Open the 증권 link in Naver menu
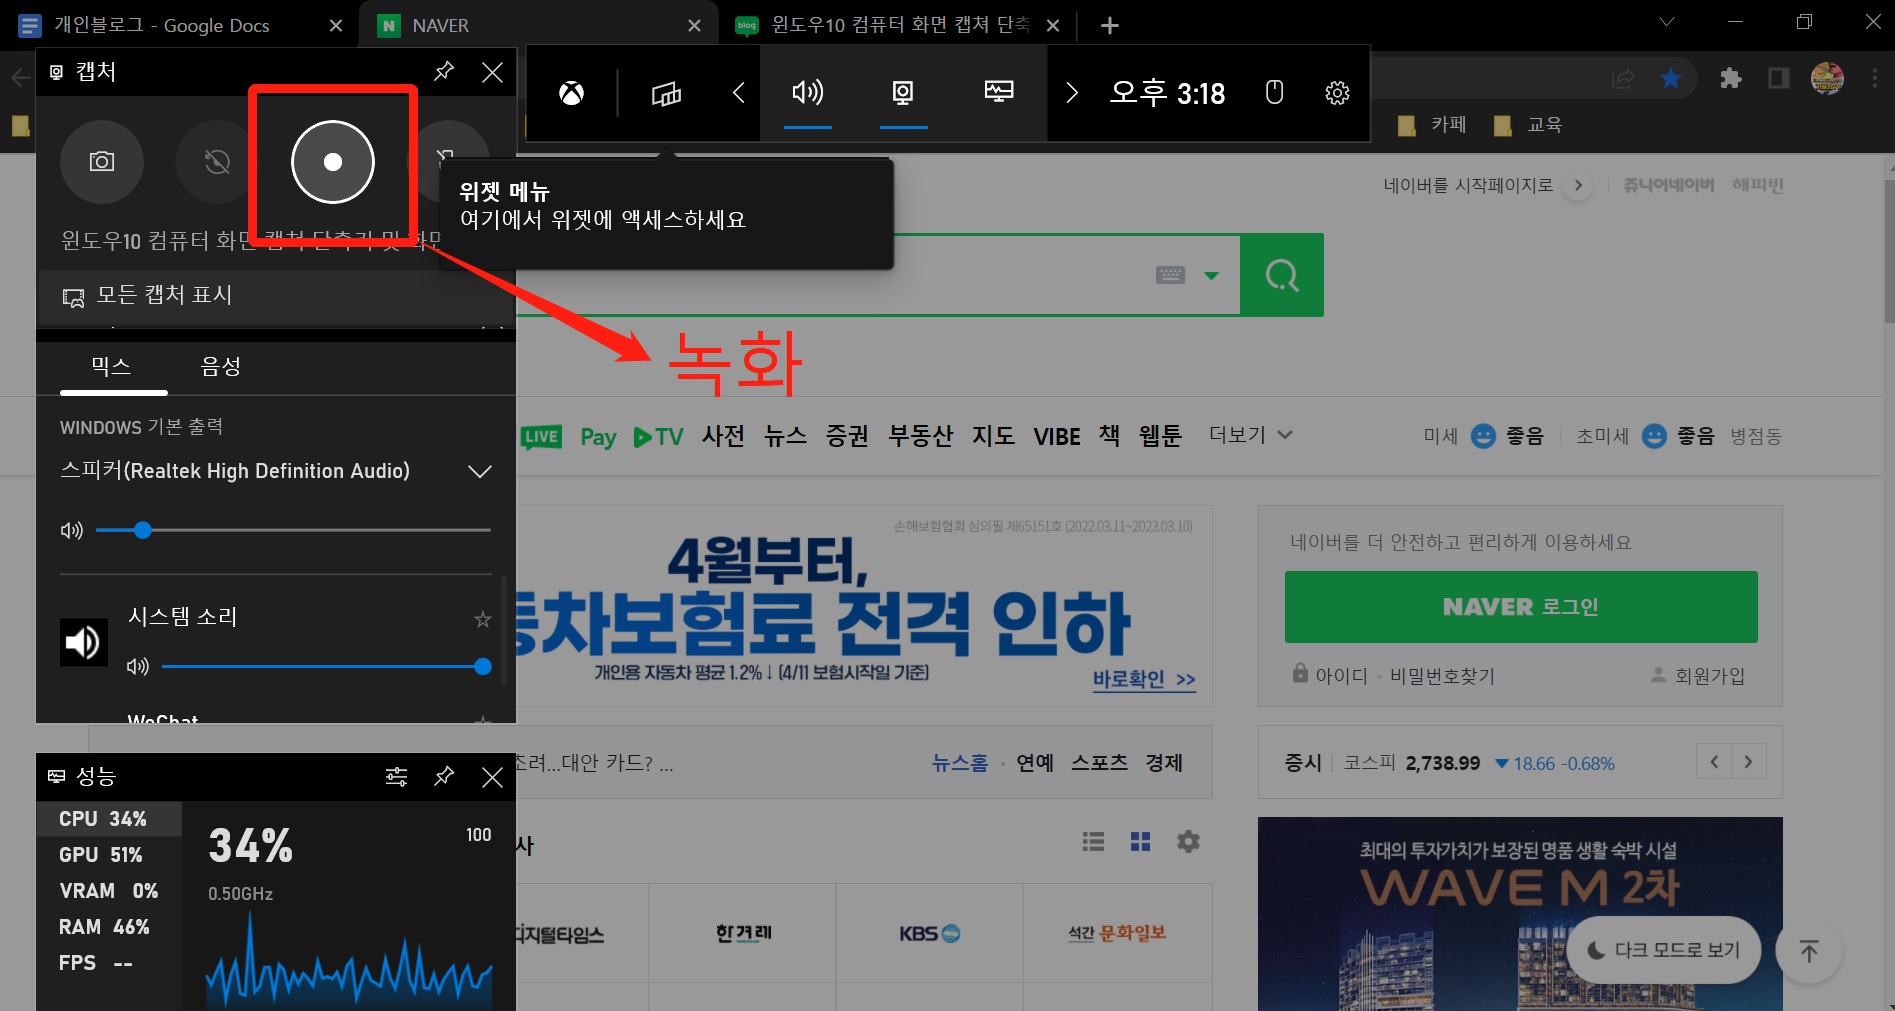 [x=847, y=436]
